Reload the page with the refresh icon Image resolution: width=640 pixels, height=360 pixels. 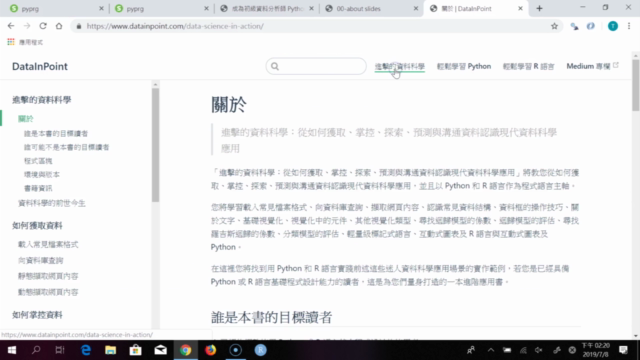point(43,26)
